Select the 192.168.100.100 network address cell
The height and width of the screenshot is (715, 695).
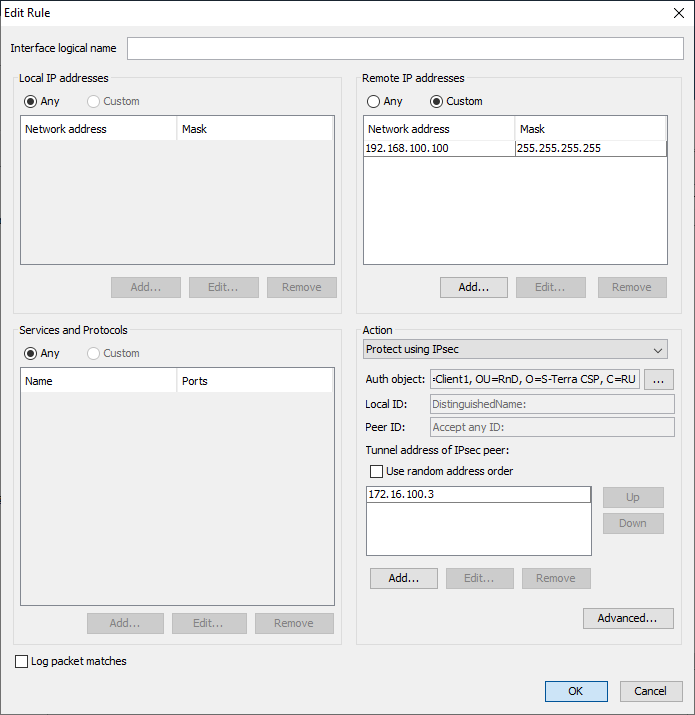(x=439, y=148)
